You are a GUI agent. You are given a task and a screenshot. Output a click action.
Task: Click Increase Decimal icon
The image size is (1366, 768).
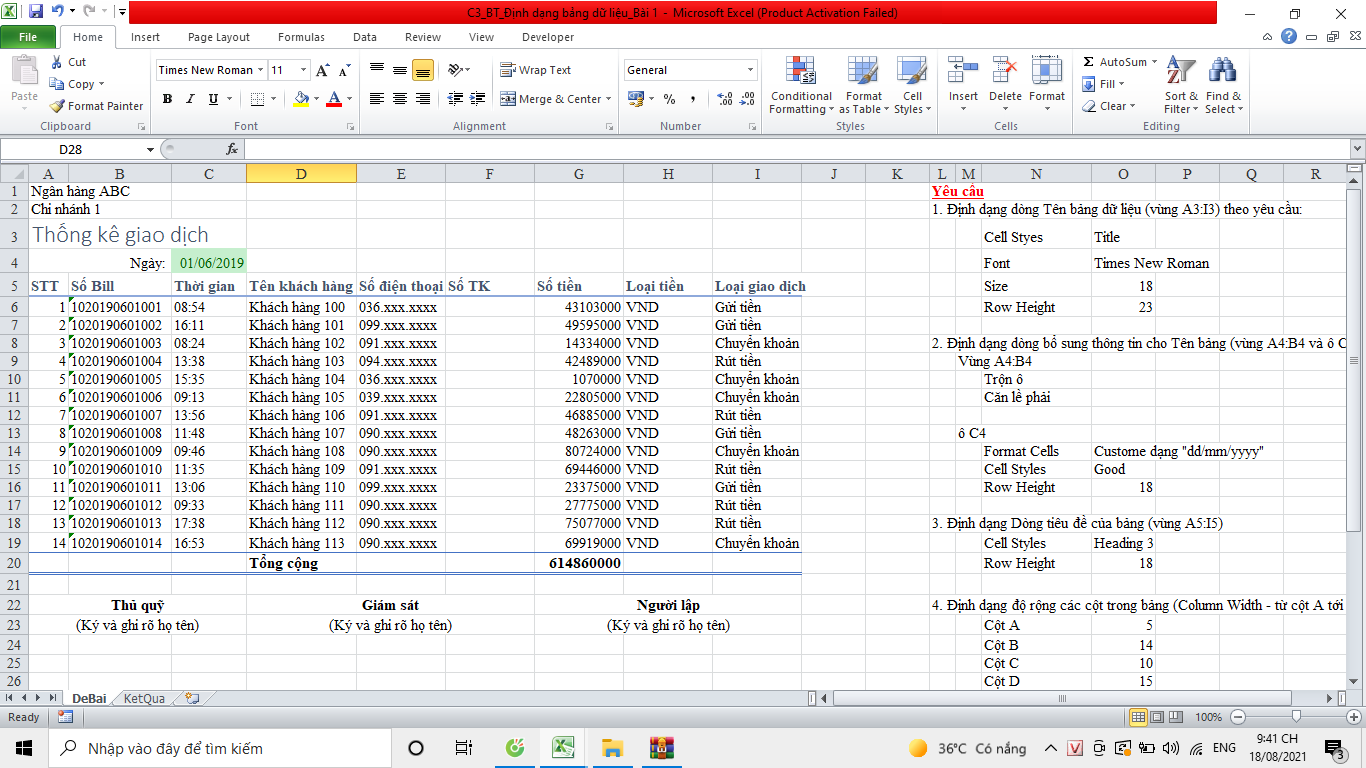pos(725,99)
